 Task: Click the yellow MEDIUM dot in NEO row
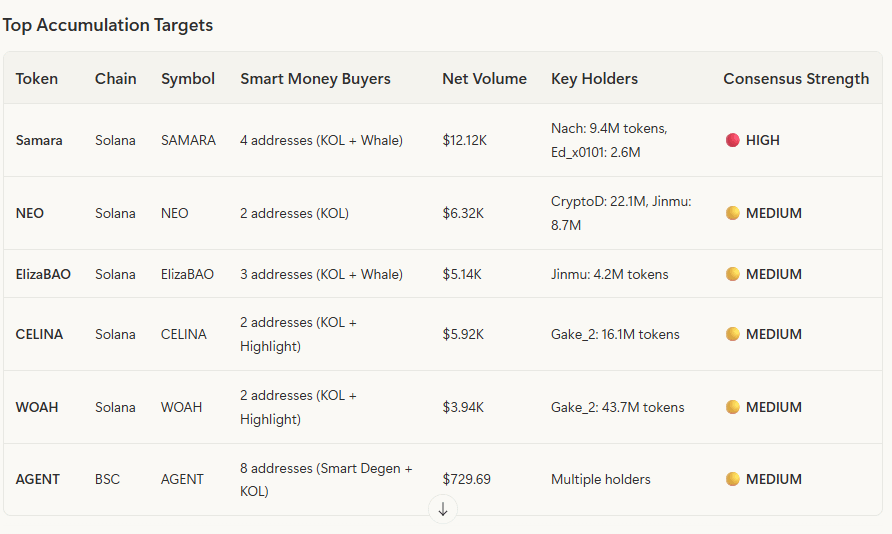pos(732,213)
